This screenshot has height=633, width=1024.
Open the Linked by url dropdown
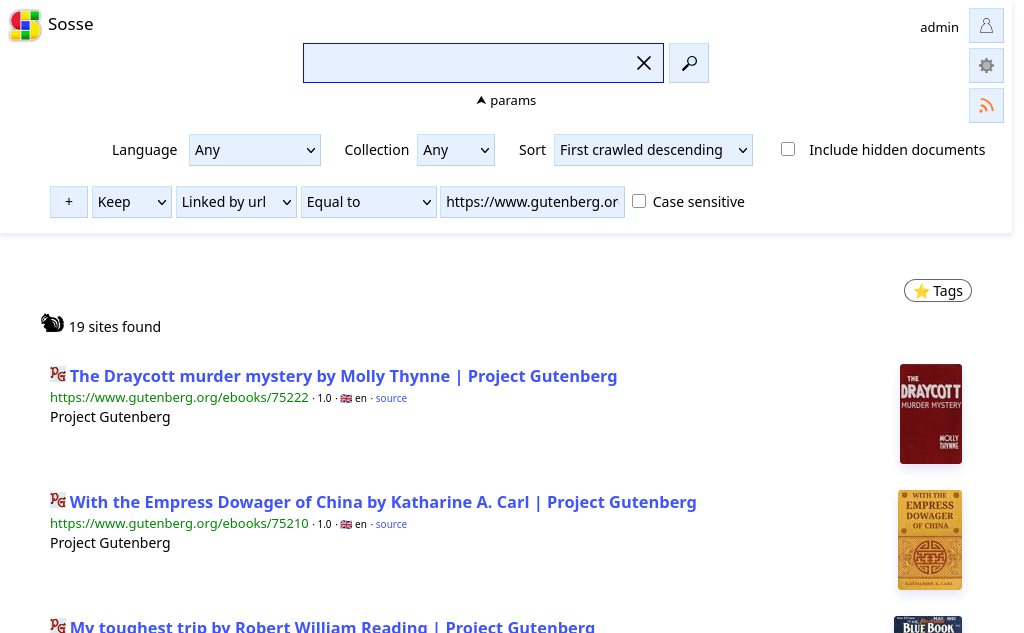click(236, 202)
